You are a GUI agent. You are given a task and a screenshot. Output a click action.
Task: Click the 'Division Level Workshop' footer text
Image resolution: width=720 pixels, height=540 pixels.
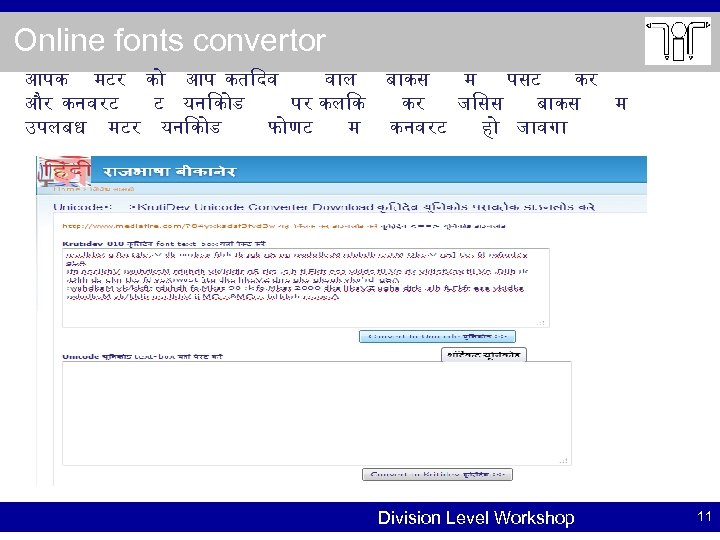click(x=476, y=518)
